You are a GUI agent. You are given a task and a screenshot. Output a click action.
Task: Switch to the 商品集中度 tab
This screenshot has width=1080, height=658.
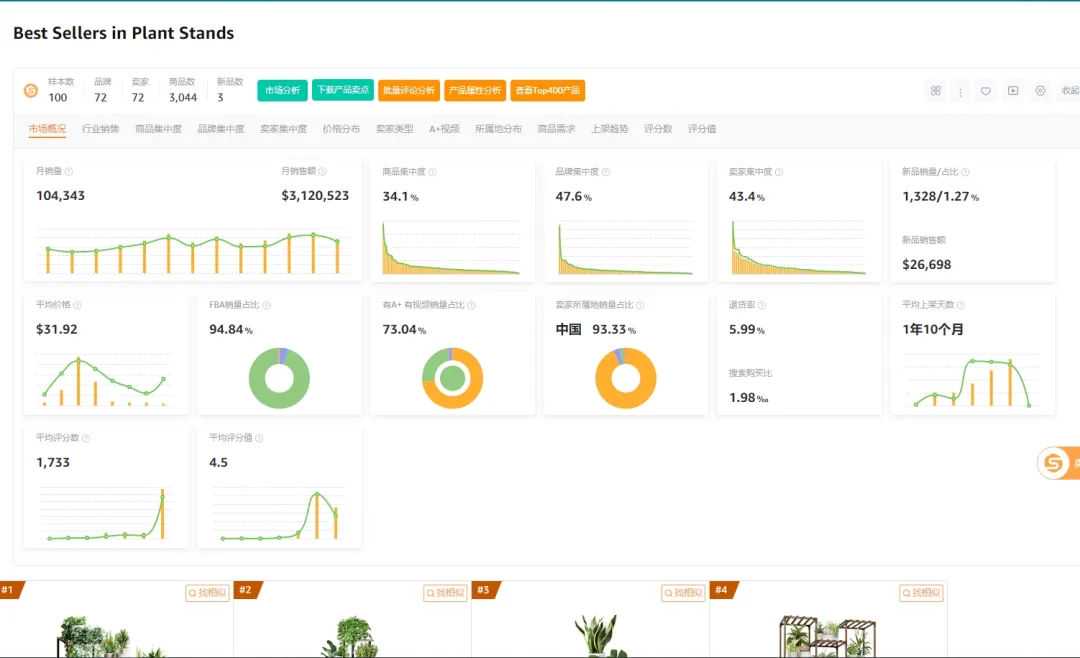point(158,129)
